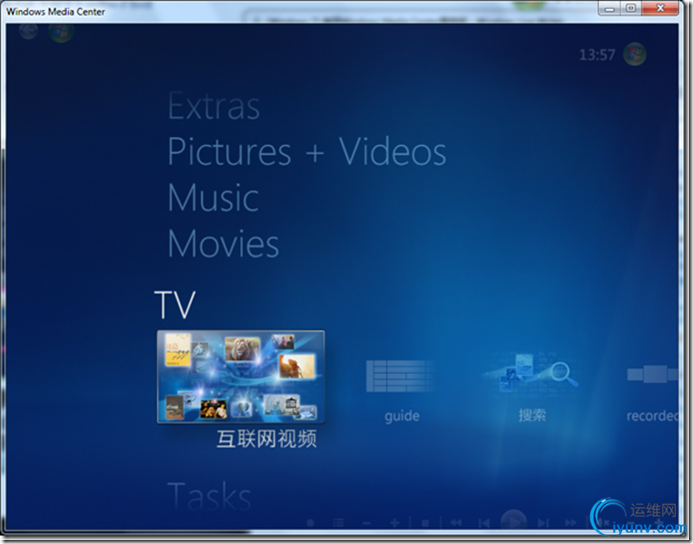693x544 pixels.
Task: Select the Pictures + Videos menu strip
Action: pyautogui.click(x=307, y=152)
